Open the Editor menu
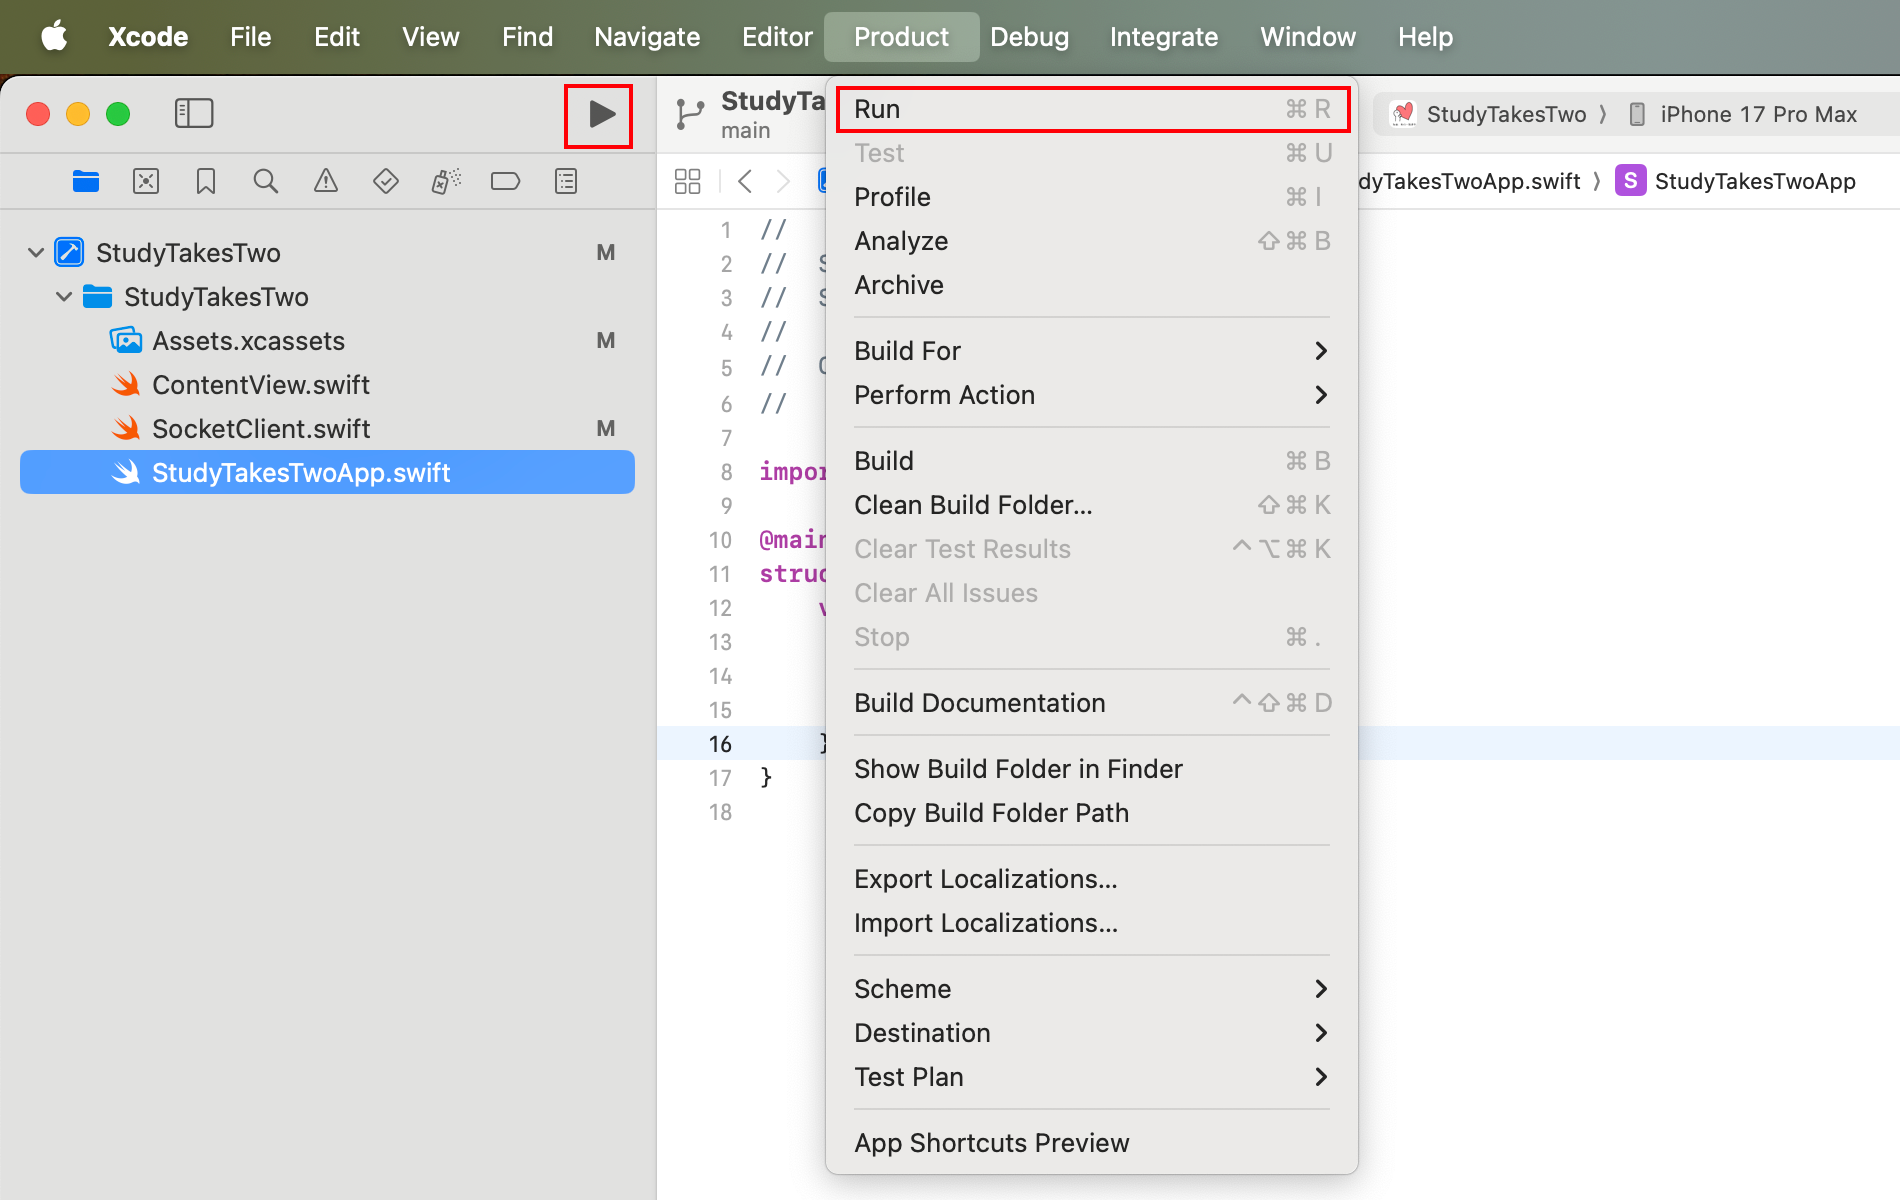 point(777,37)
